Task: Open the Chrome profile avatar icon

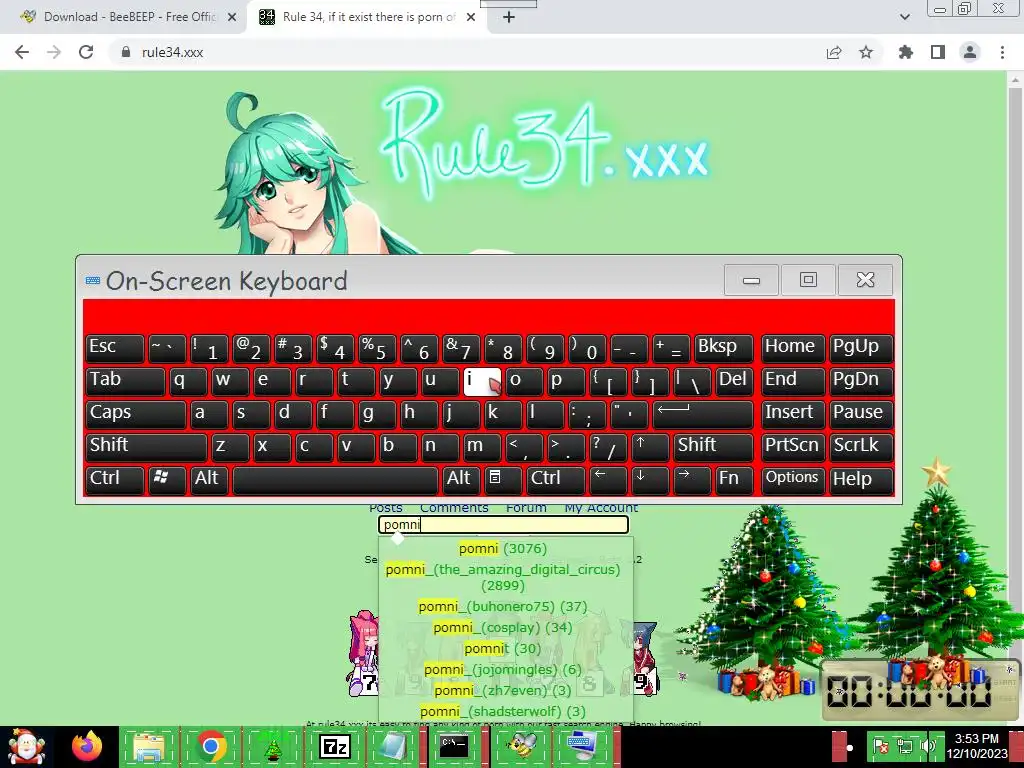Action: click(970, 52)
